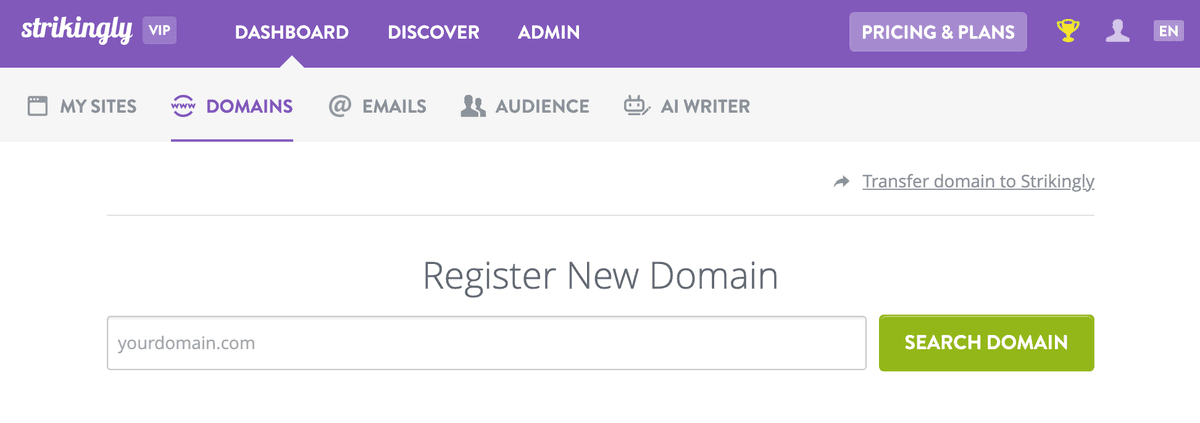The height and width of the screenshot is (423, 1200).
Task: Open the user account icon
Action: click(1117, 32)
